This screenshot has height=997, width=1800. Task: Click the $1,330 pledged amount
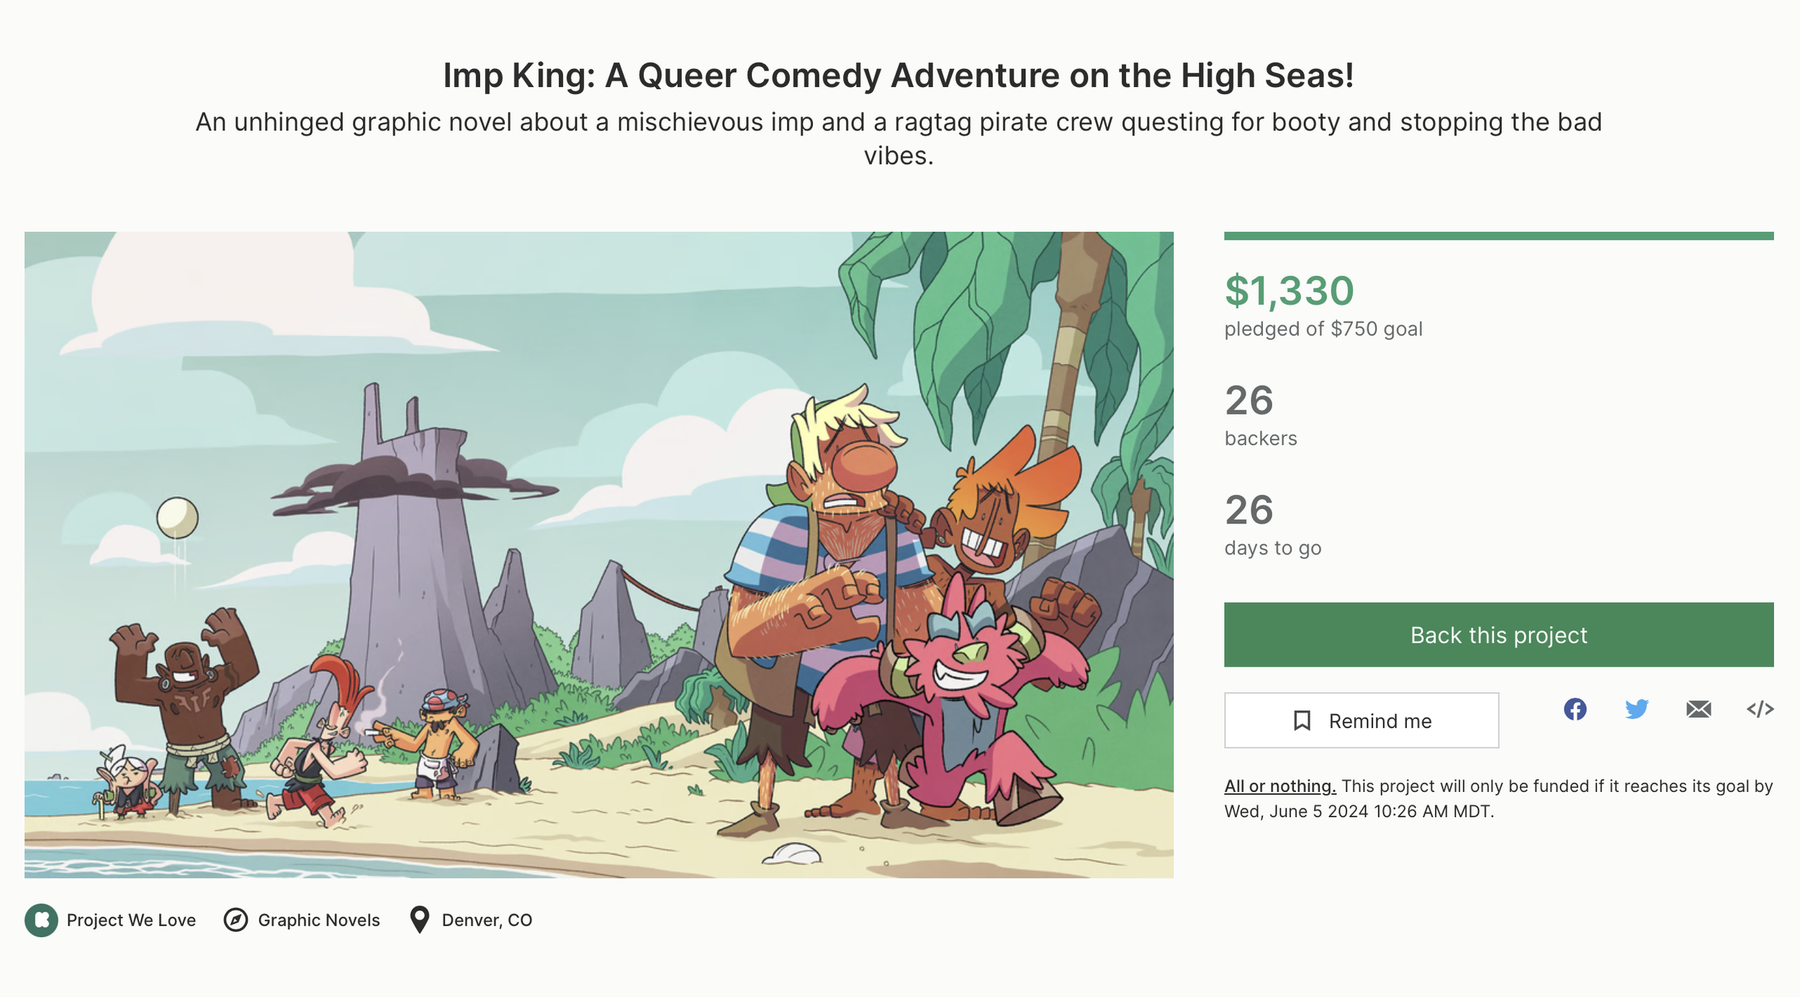click(1289, 291)
